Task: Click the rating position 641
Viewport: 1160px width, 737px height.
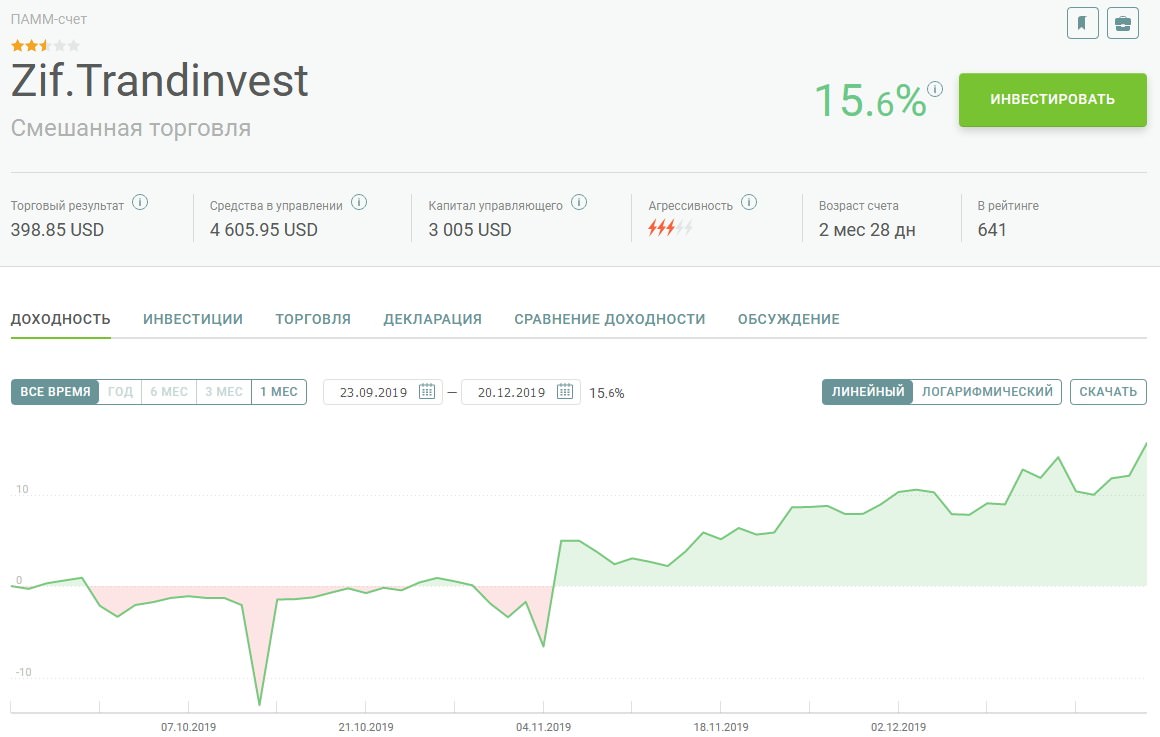Action: click(x=991, y=230)
